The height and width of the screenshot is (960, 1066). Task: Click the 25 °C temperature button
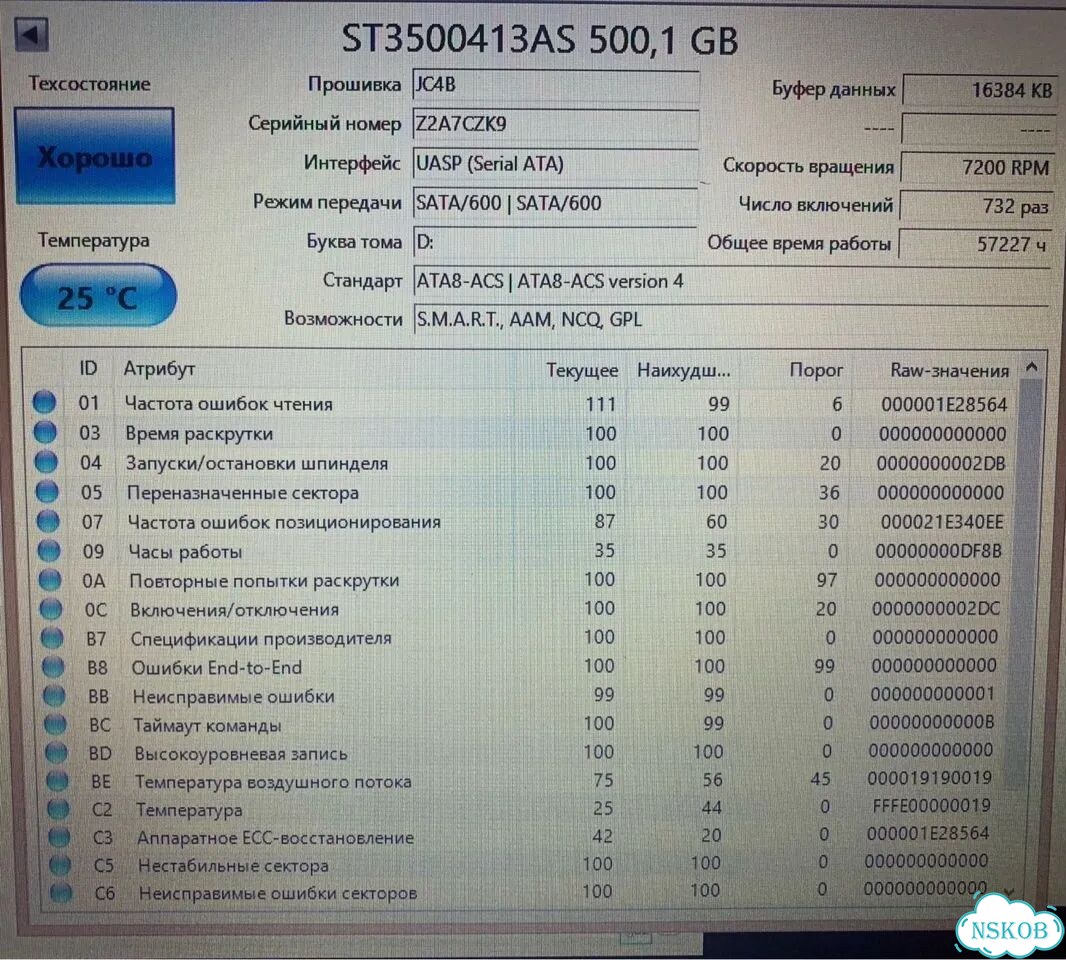pos(98,296)
